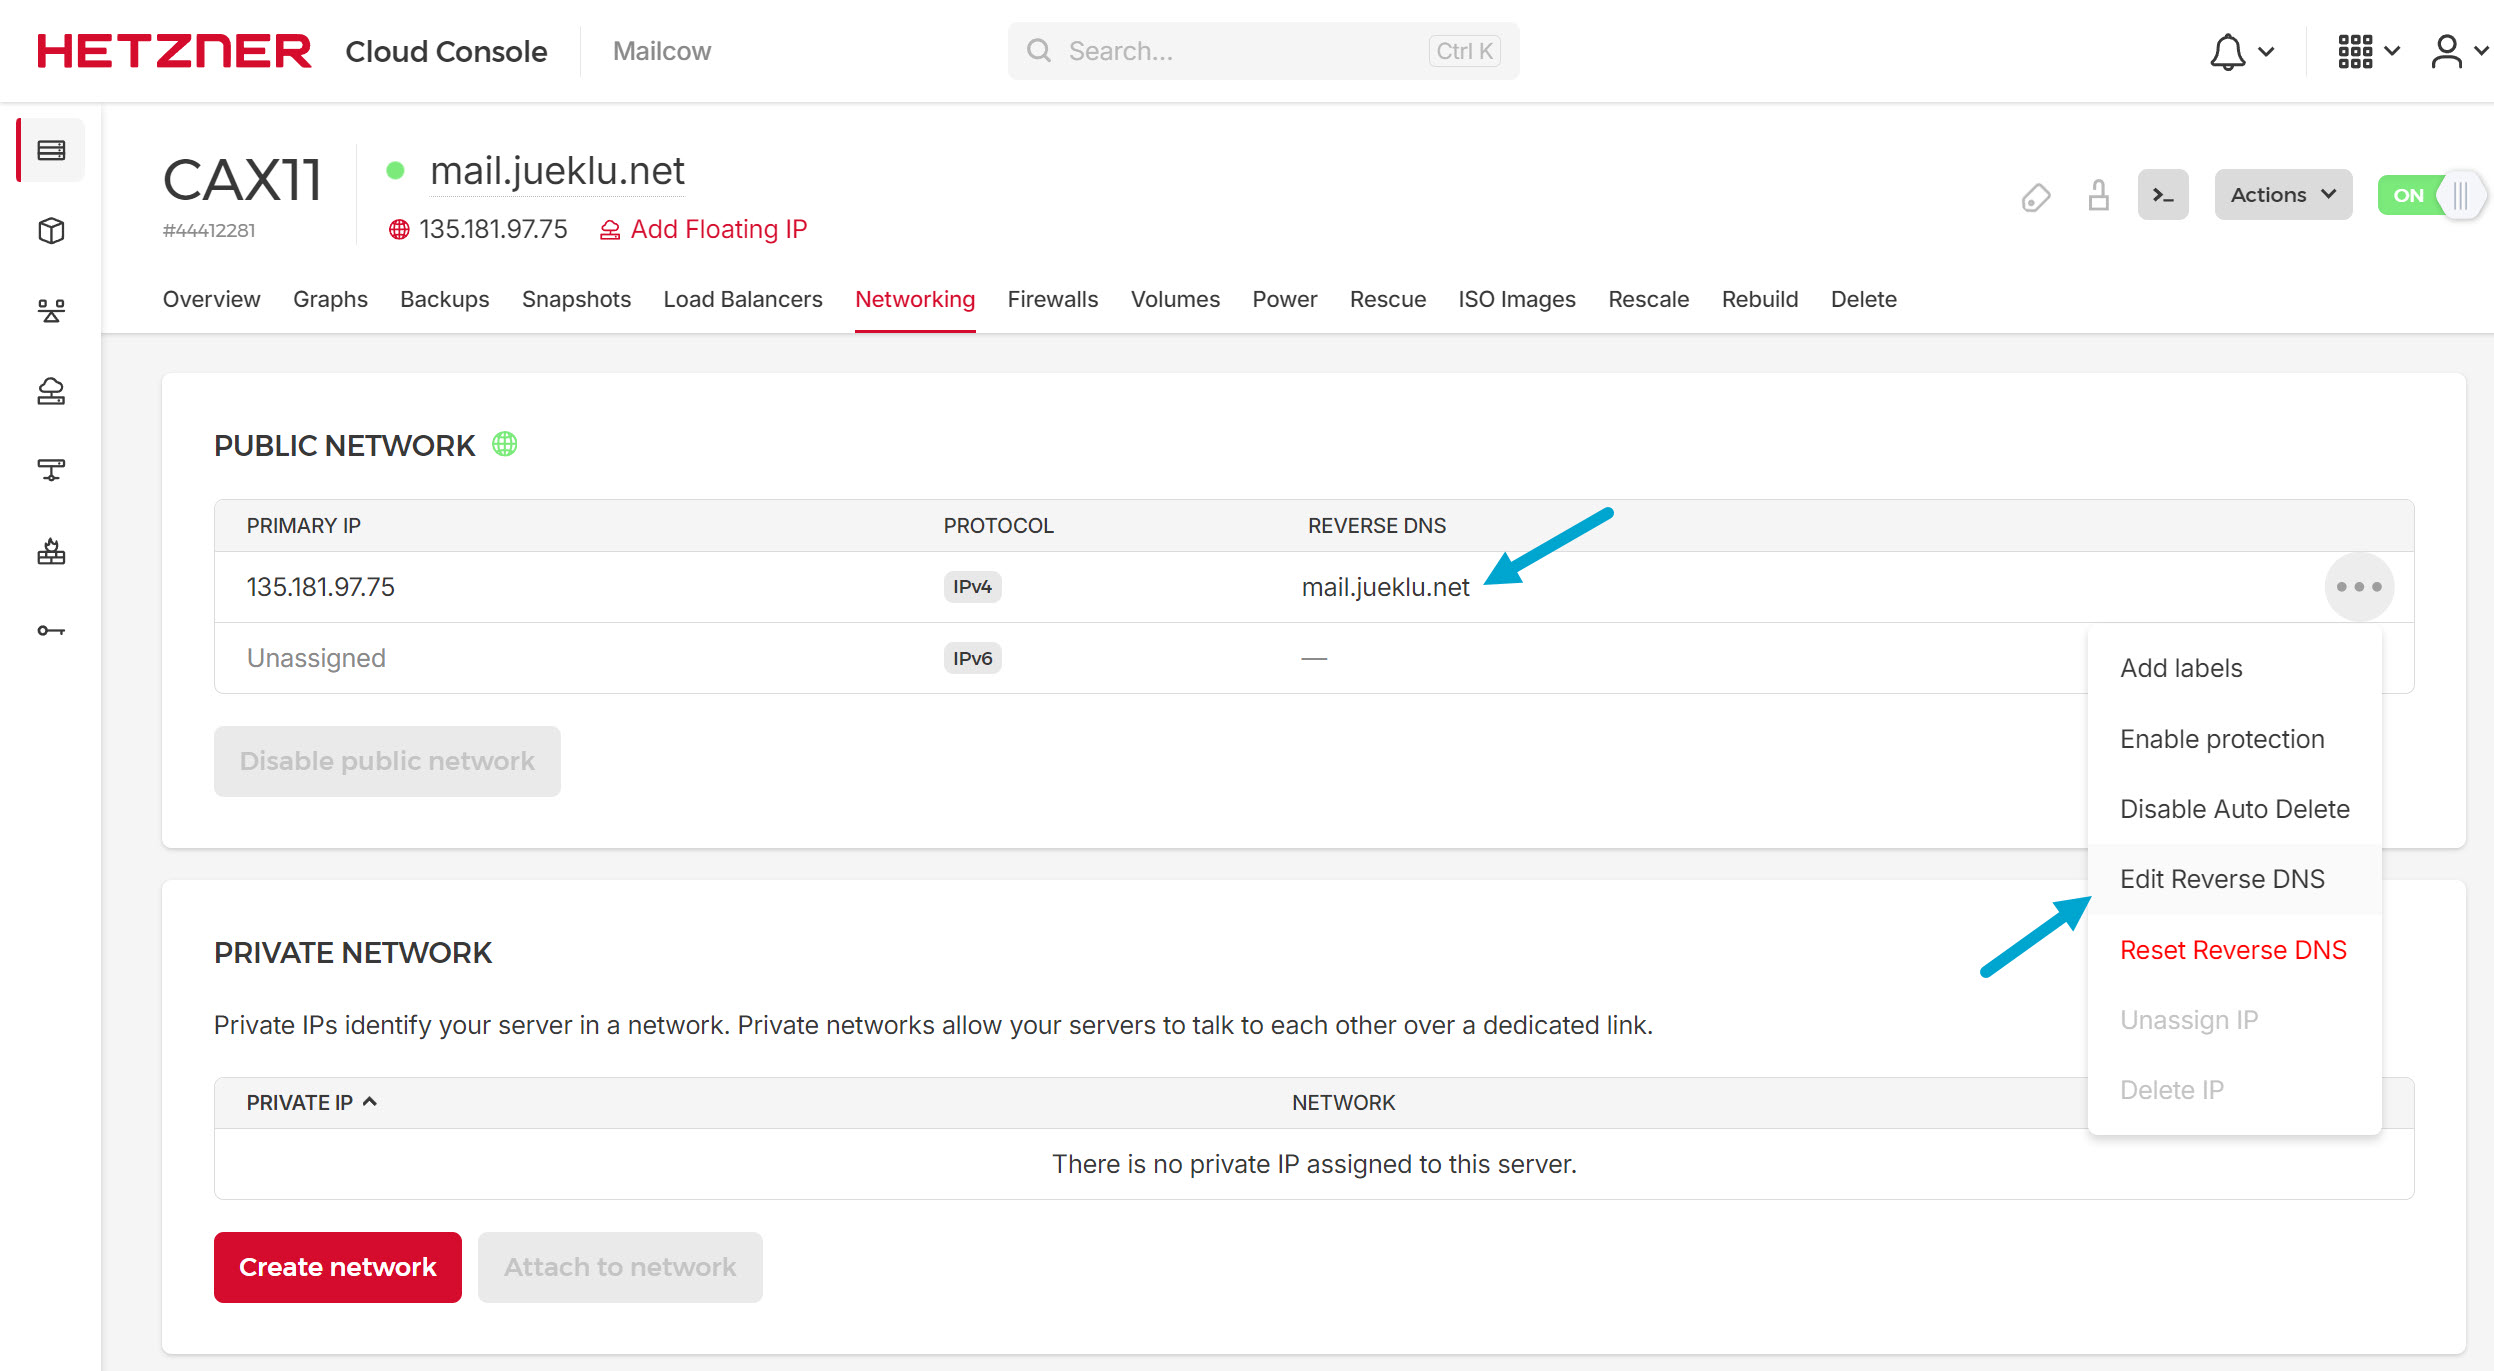Expand the user account menu

[x=2458, y=51]
